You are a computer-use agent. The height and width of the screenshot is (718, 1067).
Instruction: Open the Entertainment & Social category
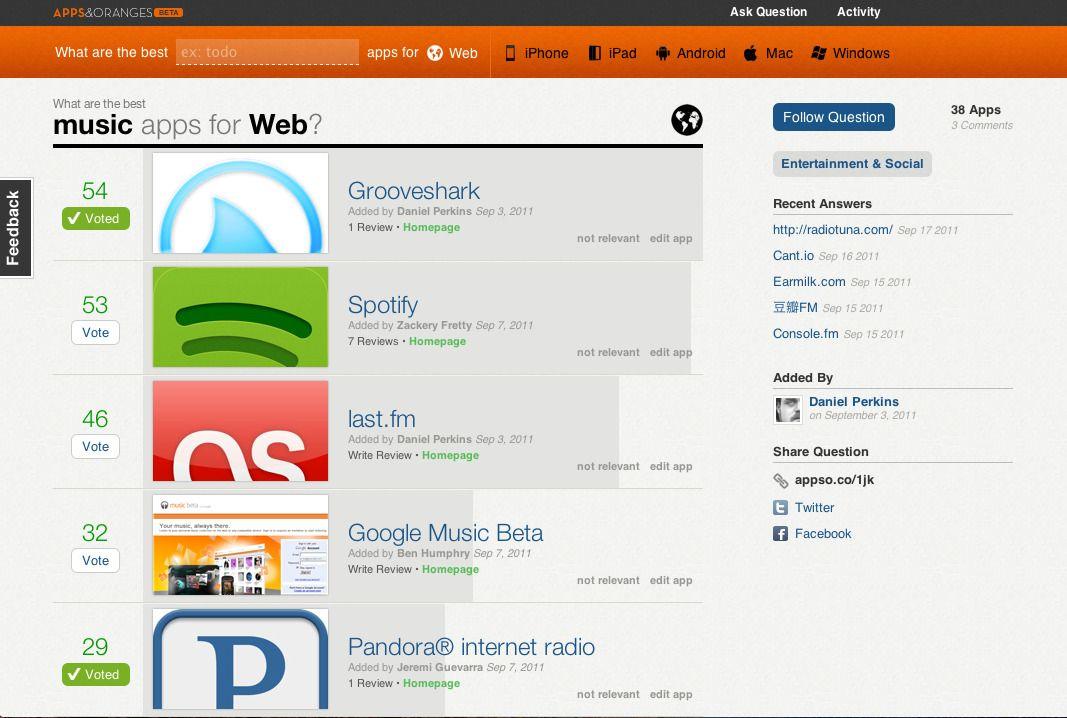852,164
